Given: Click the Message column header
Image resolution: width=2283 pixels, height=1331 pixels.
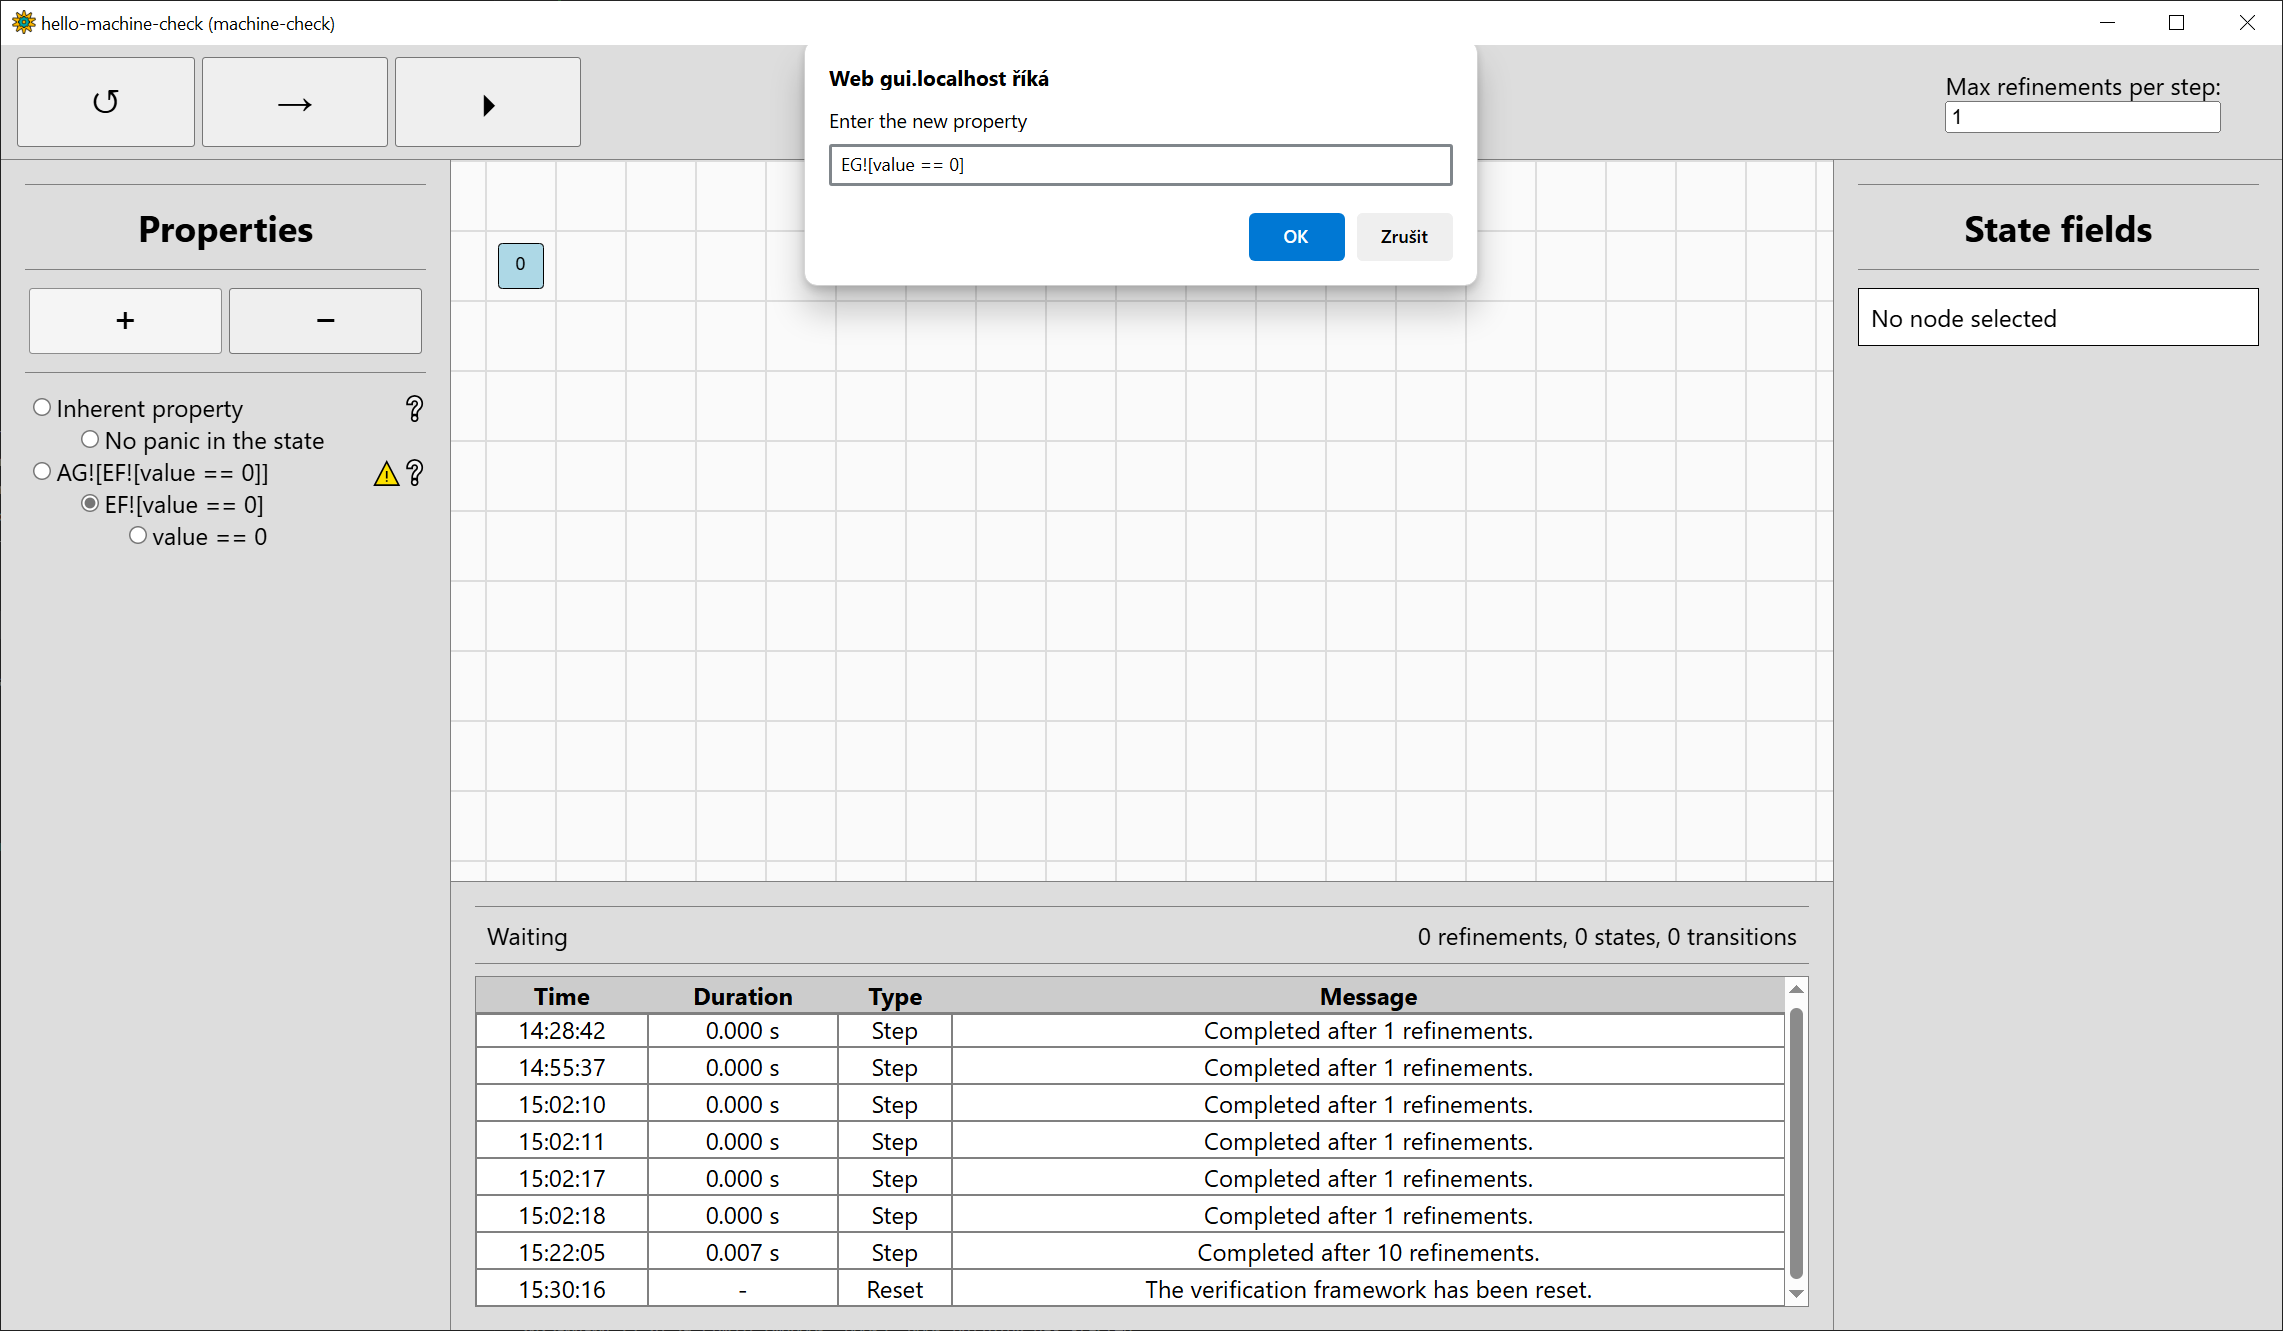Looking at the screenshot, I should tap(1367, 996).
